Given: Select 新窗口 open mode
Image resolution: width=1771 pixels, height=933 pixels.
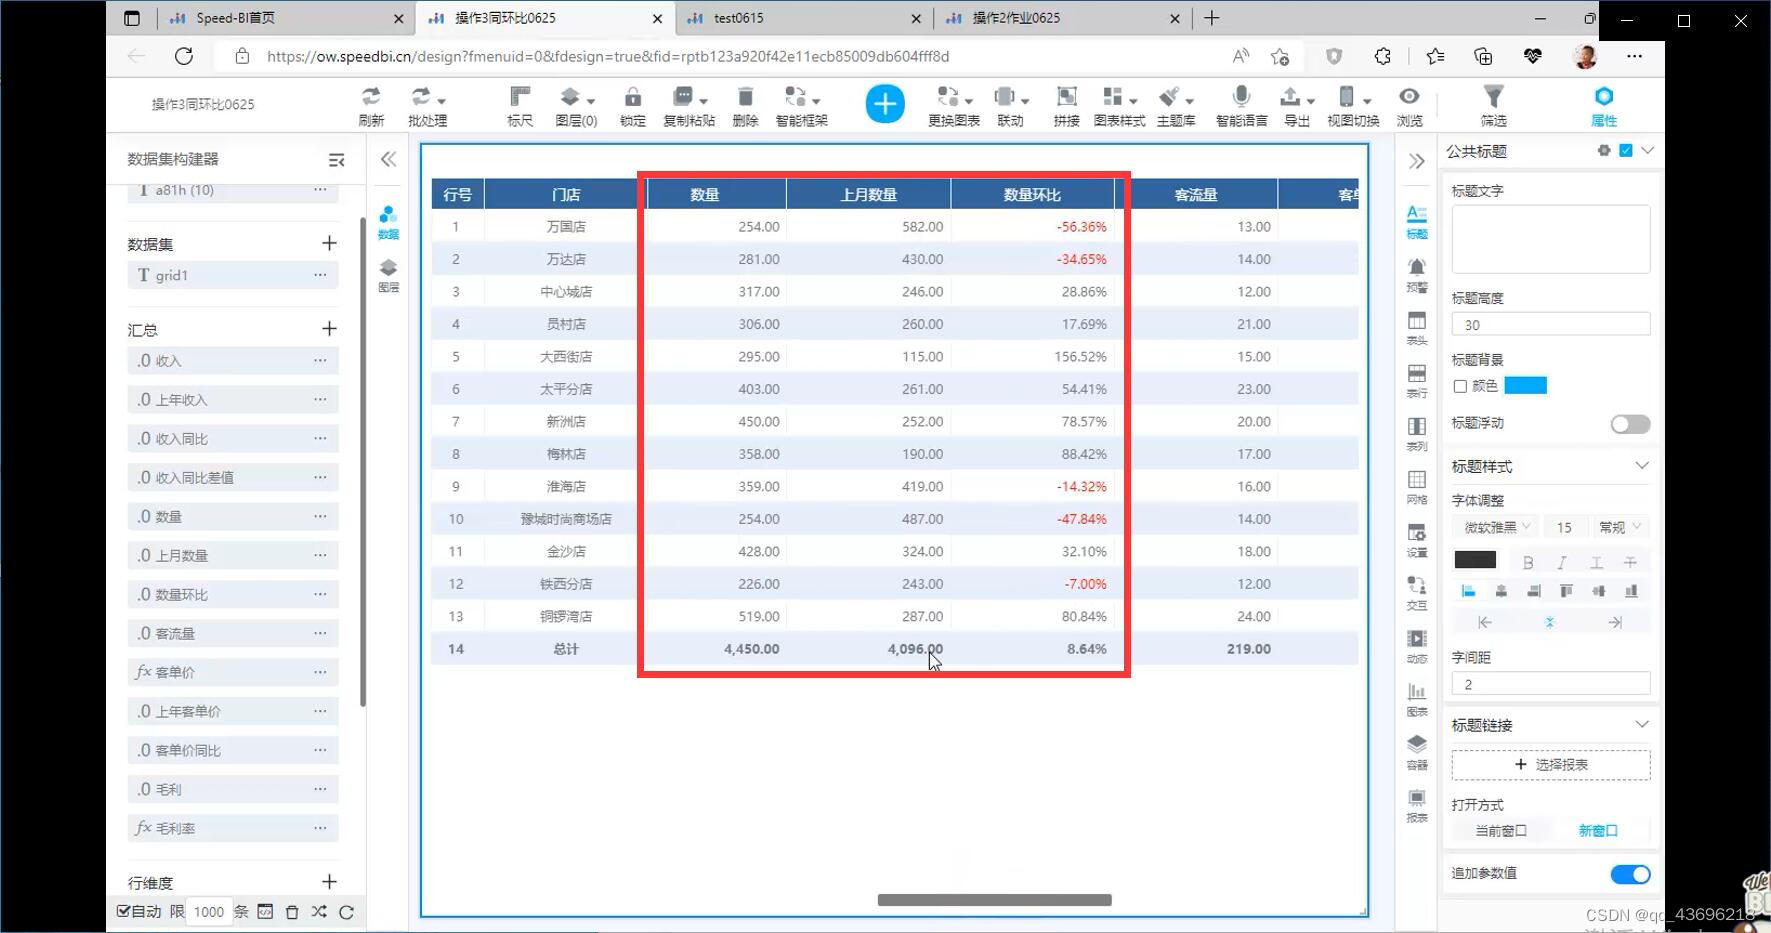Looking at the screenshot, I should (1598, 830).
